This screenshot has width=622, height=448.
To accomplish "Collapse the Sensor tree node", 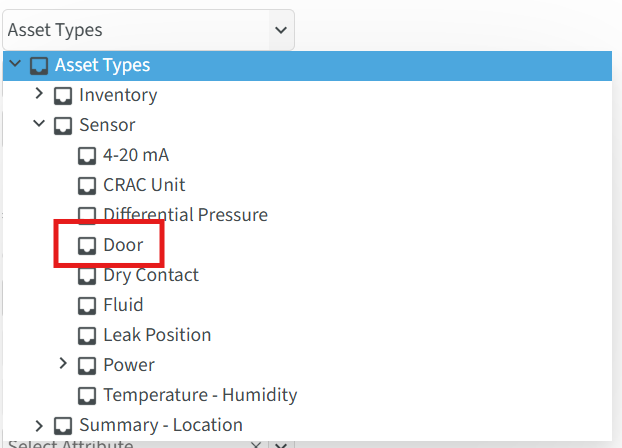I will (x=39, y=125).
